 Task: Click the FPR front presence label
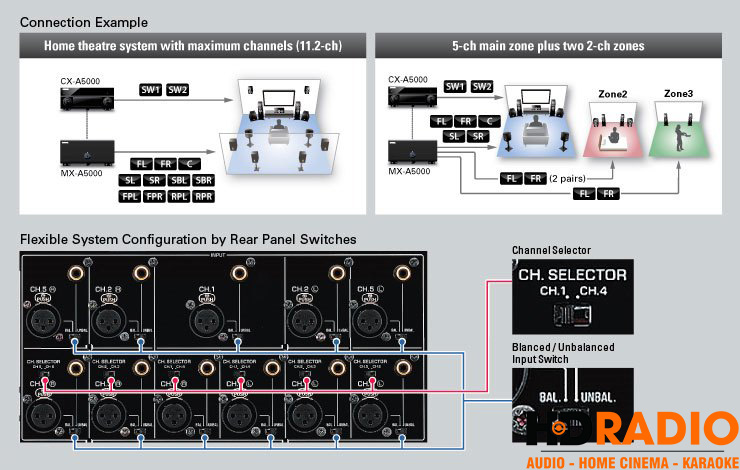[152, 196]
